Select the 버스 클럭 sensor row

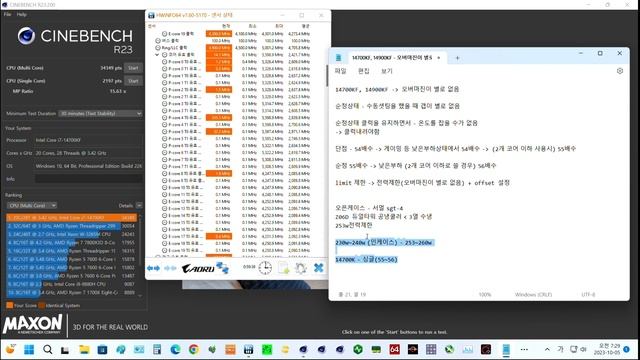click(x=233, y=41)
